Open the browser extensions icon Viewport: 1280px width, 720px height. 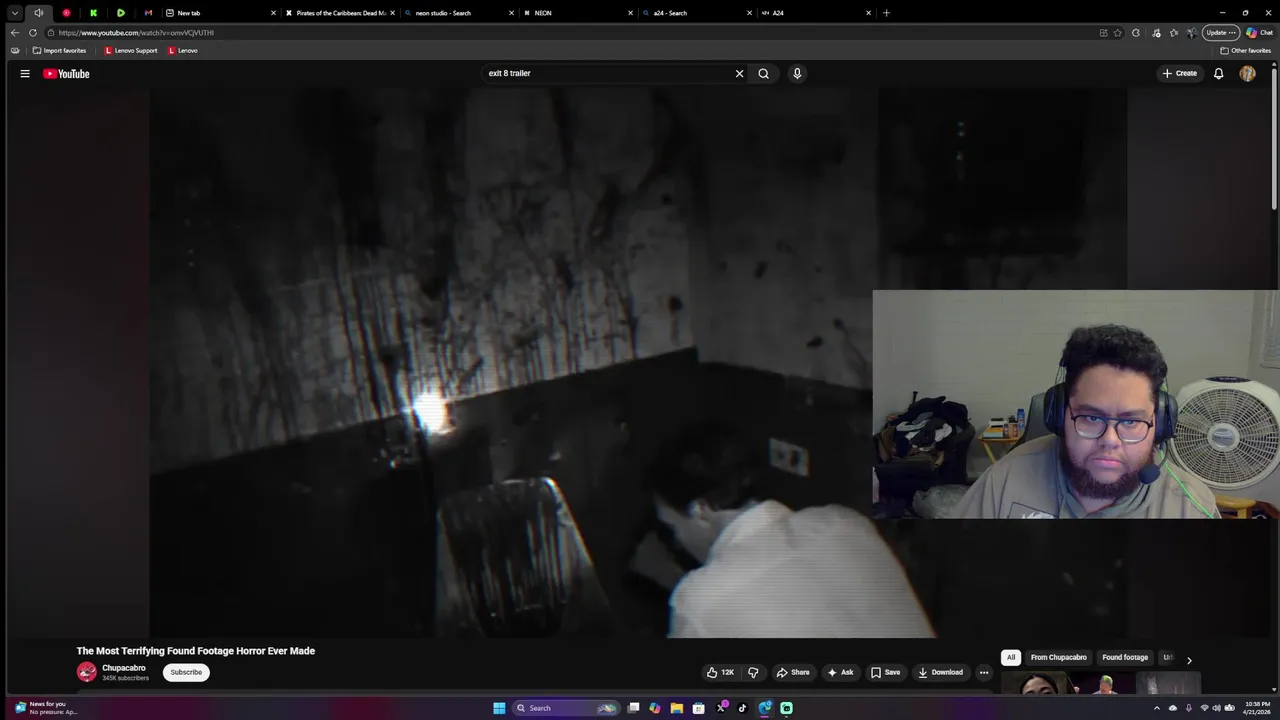[x=1135, y=32]
